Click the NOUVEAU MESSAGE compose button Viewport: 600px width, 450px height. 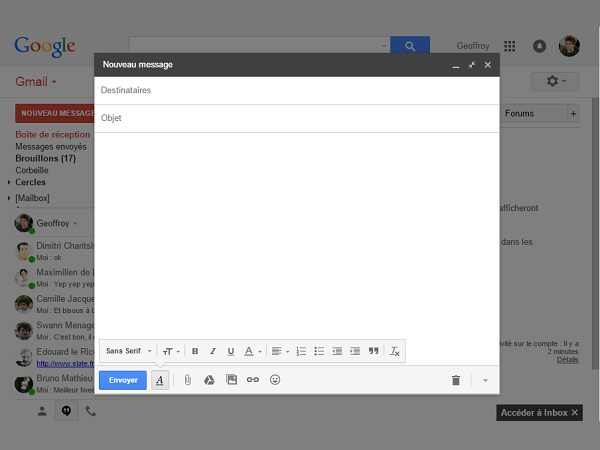55,113
